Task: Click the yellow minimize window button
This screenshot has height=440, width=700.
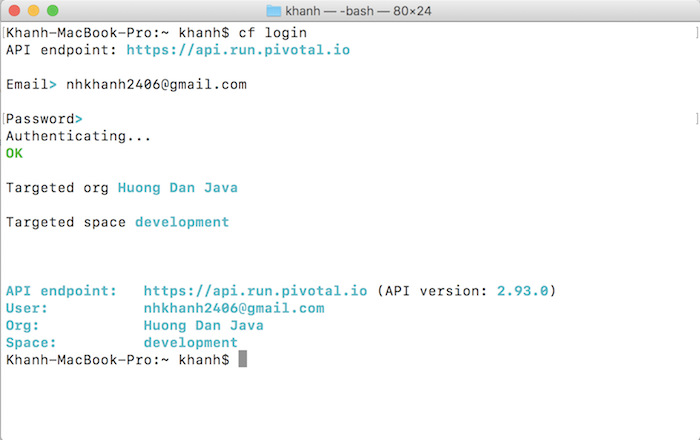Action: click(33, 10)
